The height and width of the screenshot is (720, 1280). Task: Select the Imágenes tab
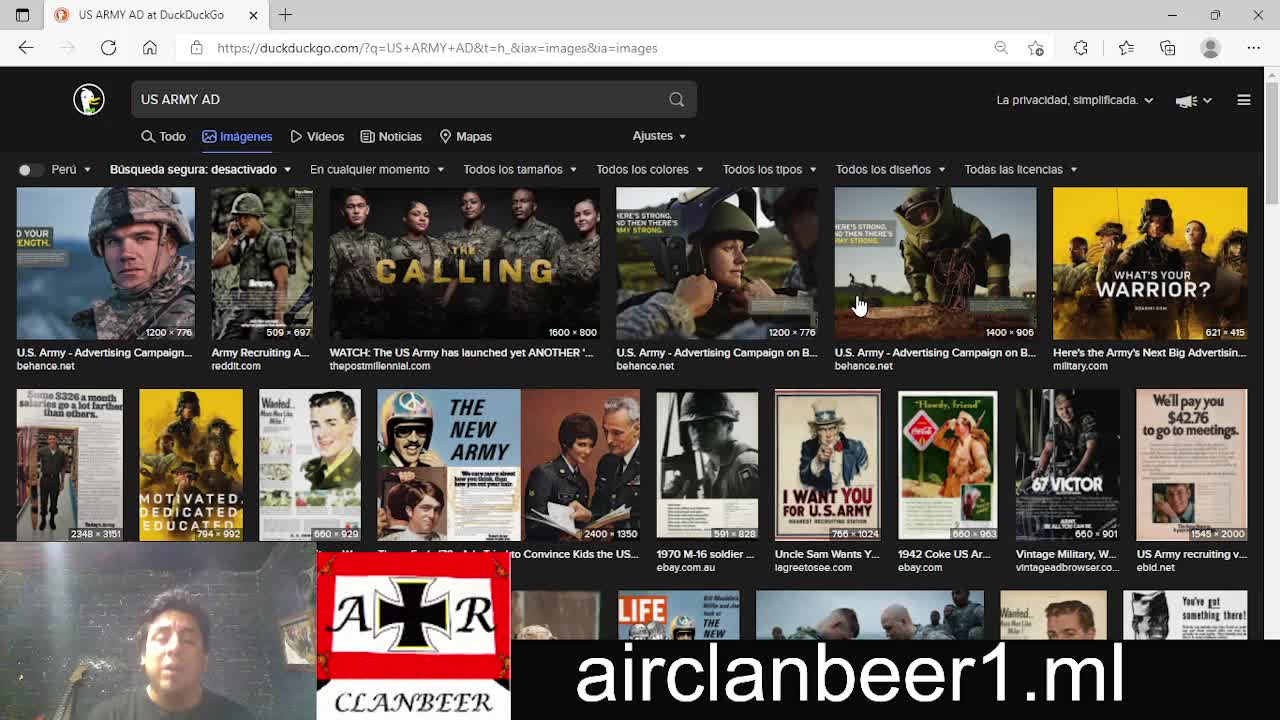237,136
